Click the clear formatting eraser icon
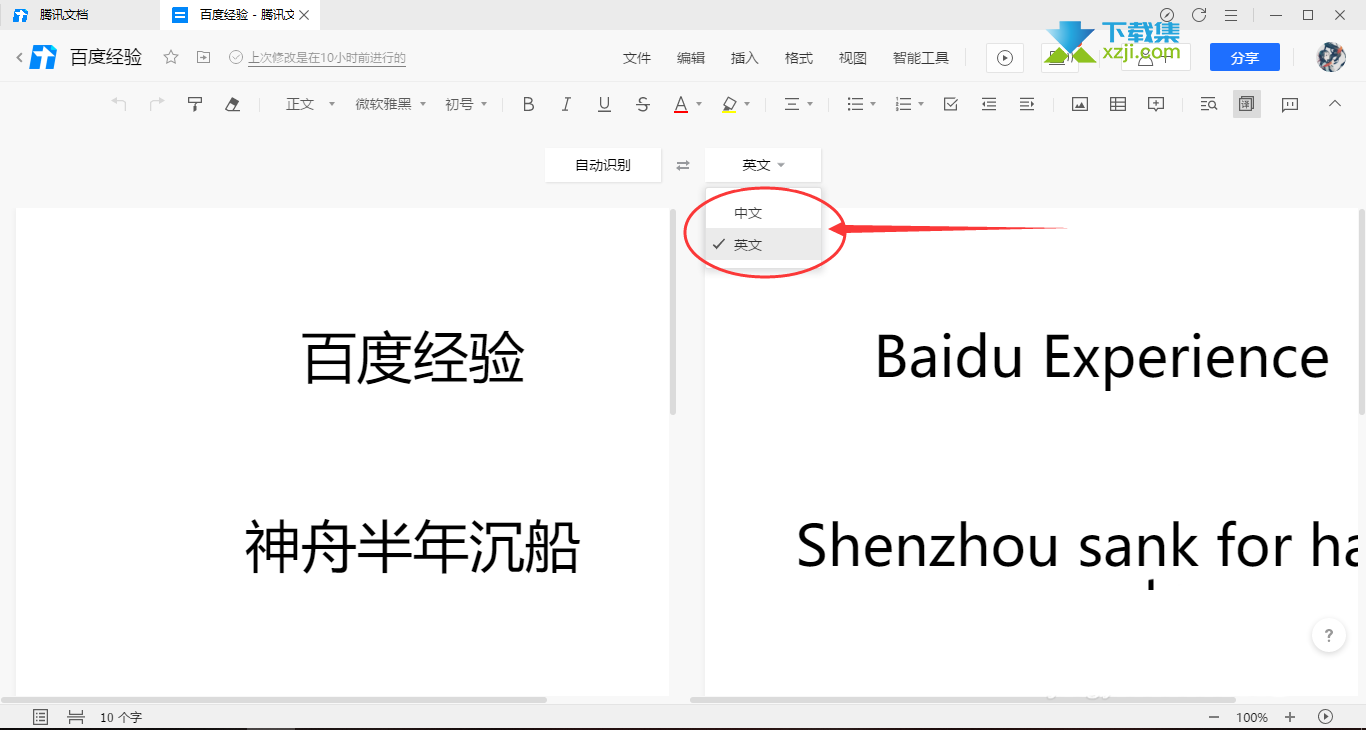1366x730 pixels. pyautogui.click(x=233, y=104)
